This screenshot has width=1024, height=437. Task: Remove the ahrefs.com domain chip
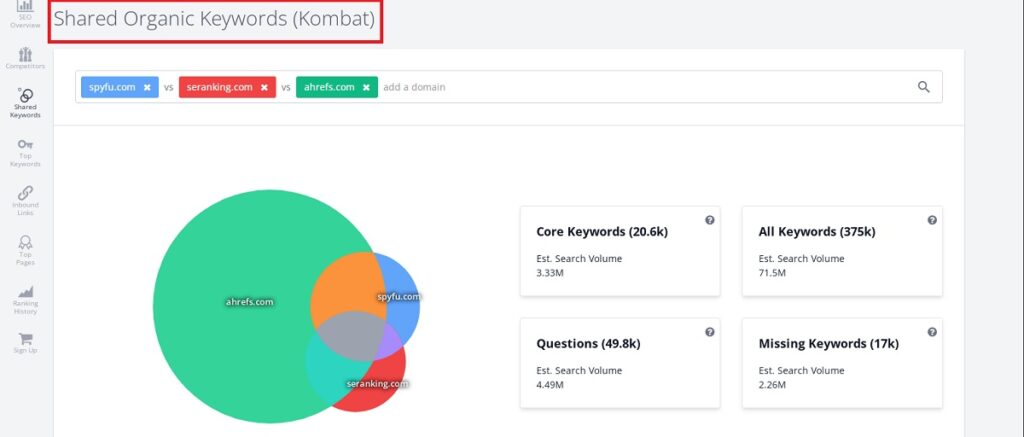pos(366,88)
